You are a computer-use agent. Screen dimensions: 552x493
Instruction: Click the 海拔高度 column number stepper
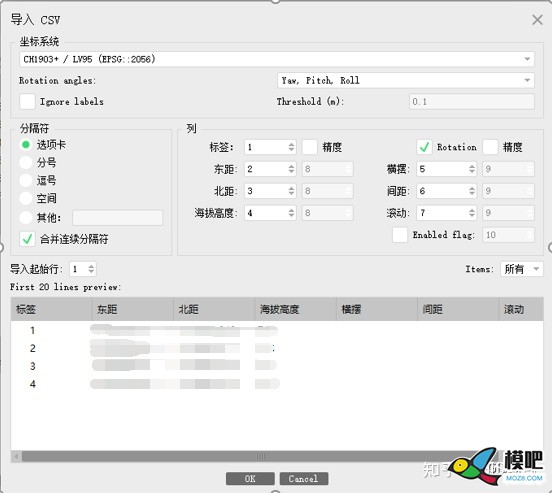(x=270, y=213)
